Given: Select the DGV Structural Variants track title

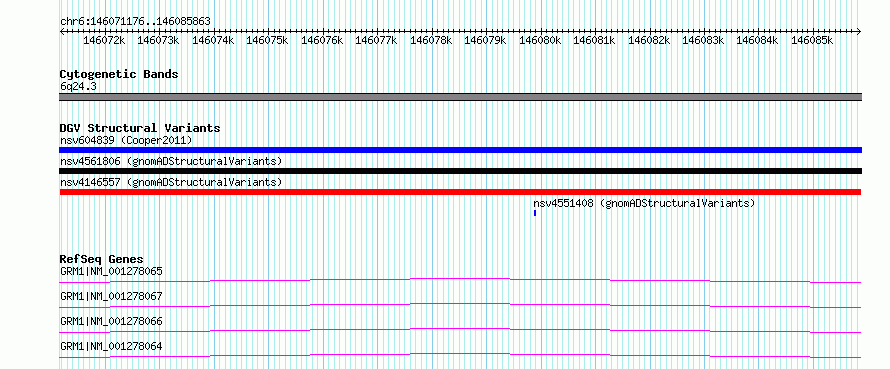Looking at the screenshot, I should 140,128.
